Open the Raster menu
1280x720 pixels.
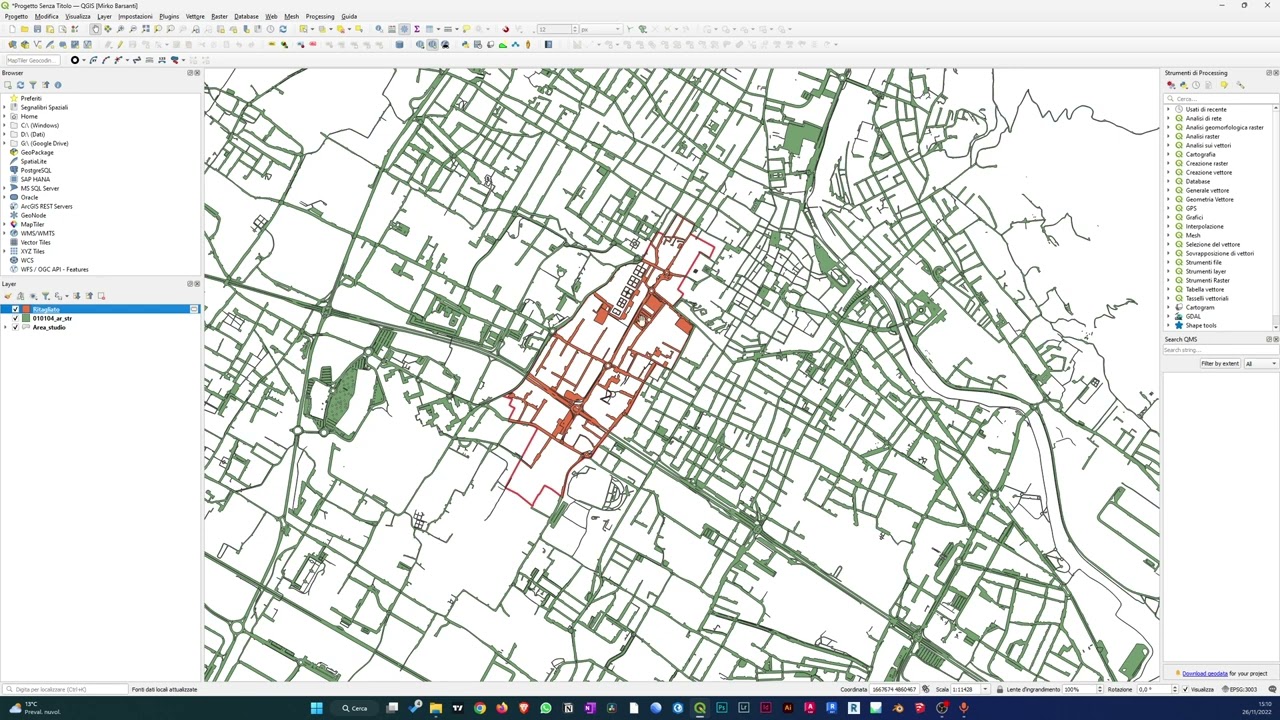point(219,16)
